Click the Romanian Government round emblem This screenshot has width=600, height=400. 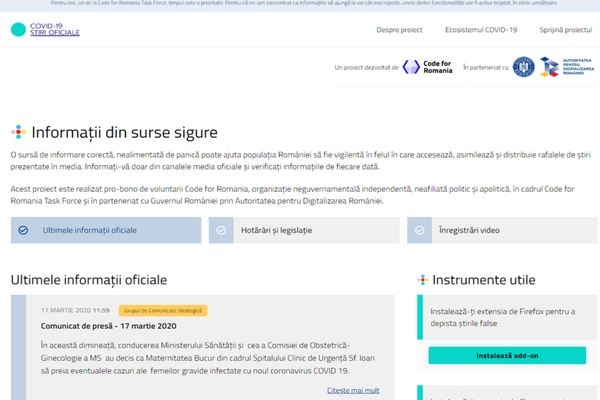coord(523,67)
